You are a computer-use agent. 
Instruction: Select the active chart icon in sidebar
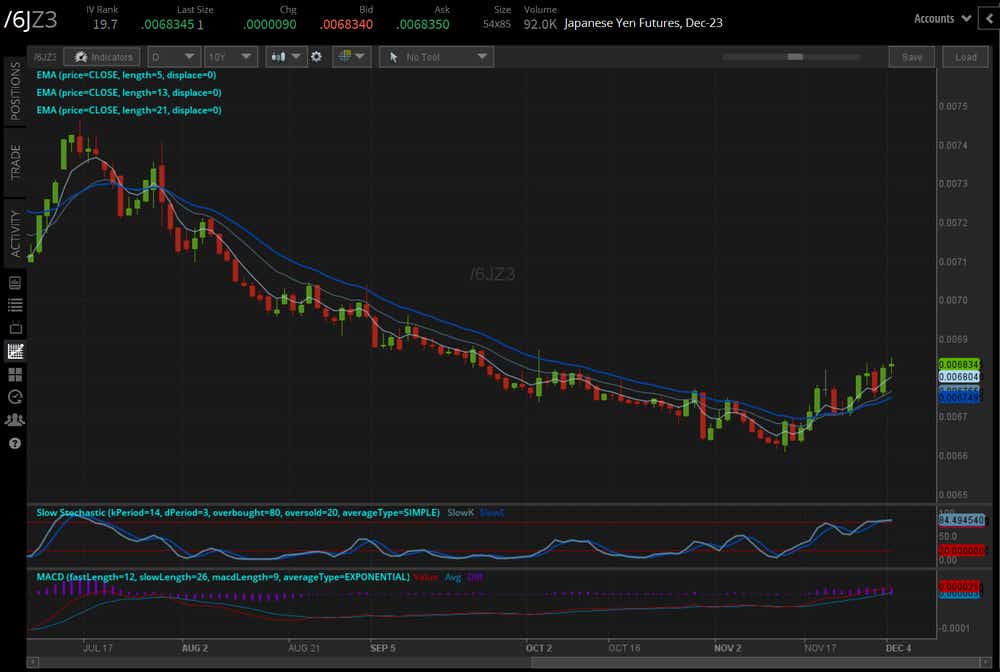[15, 351]
